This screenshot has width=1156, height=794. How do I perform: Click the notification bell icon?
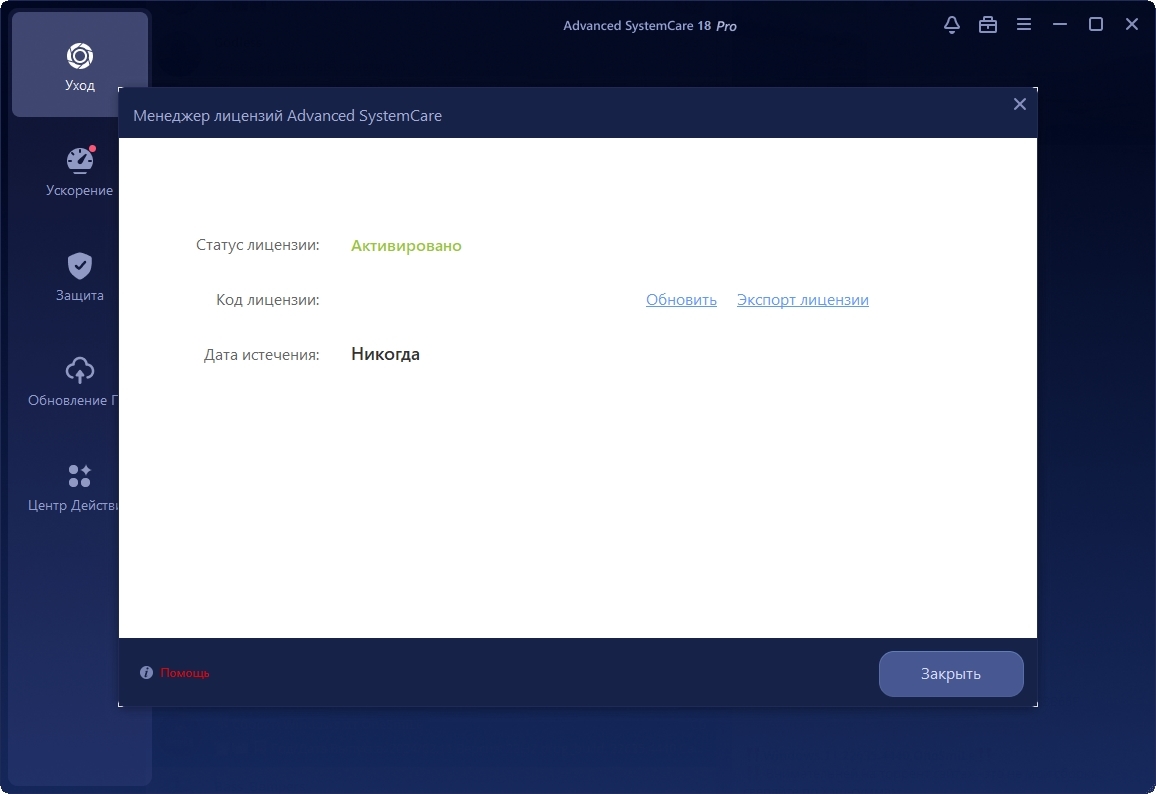click(x=952, y=24)
